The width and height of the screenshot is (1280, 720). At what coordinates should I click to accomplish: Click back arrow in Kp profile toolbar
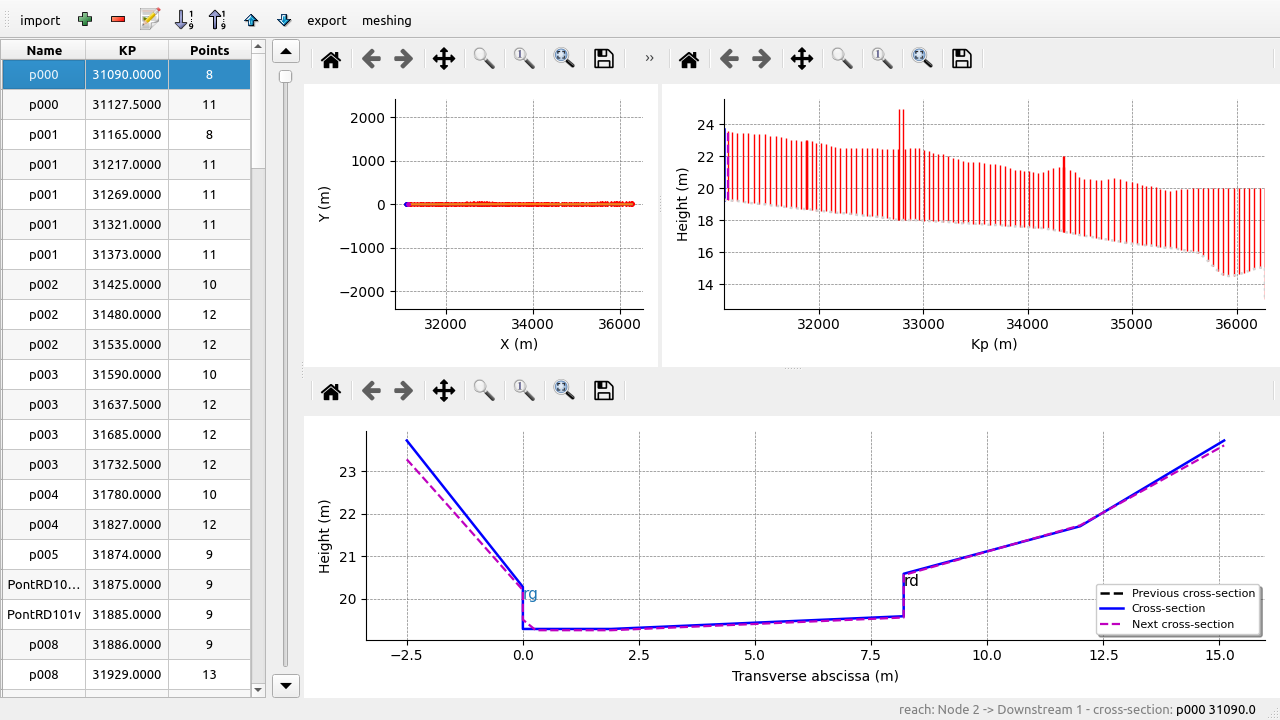pyautogui.click(x=729, y=59)
